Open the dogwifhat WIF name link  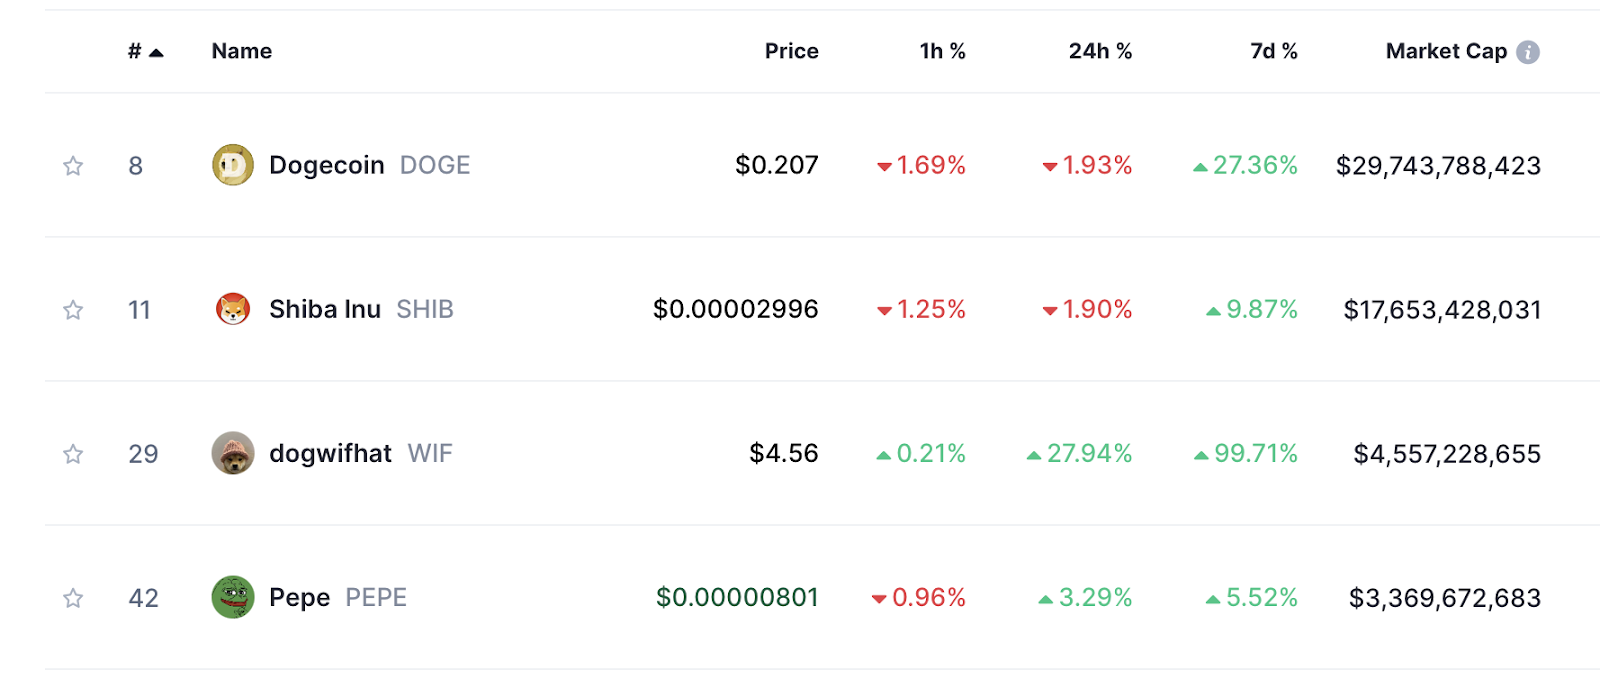click(361, 454)
